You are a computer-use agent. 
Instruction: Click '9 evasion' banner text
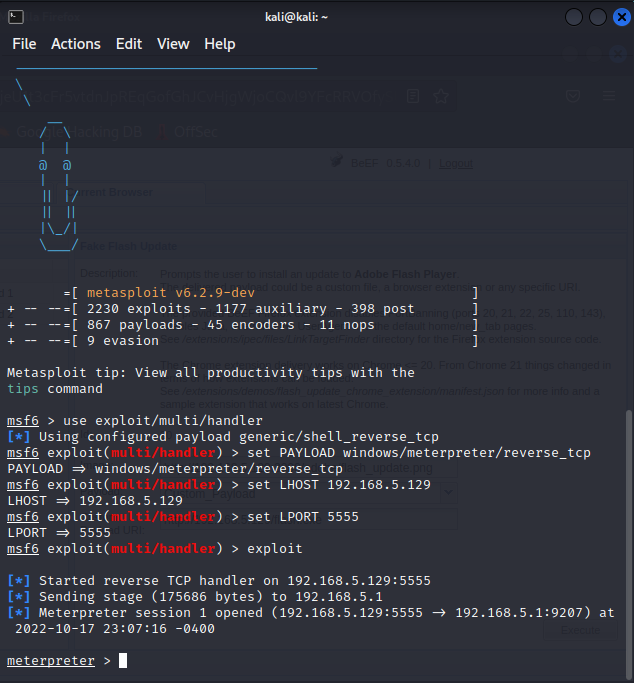pyautogui.click(x=123, y=341)
